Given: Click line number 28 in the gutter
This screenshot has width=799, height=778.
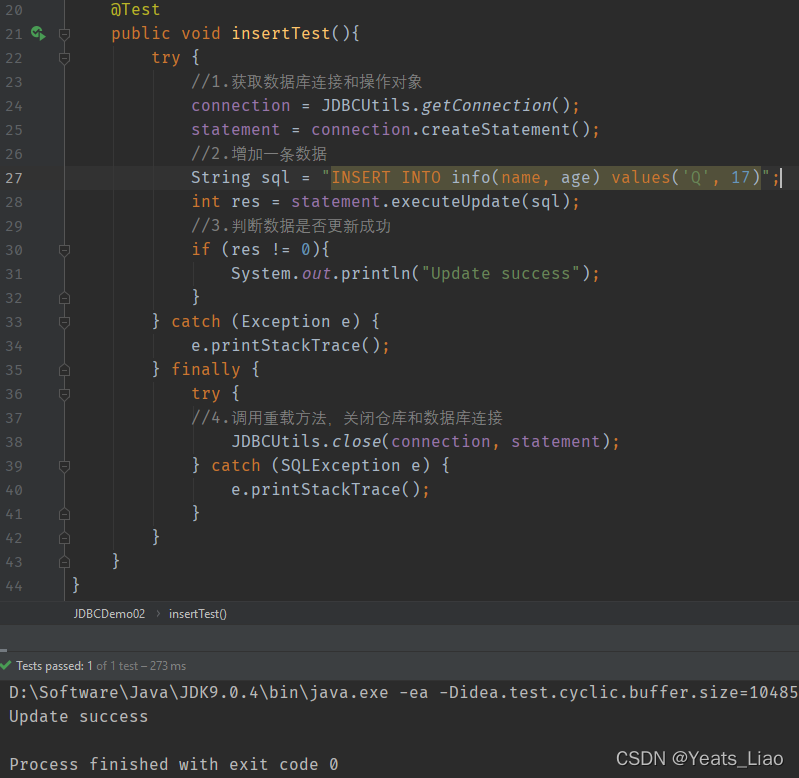Looking at the screenshot, I should click(x=14, y=202).
